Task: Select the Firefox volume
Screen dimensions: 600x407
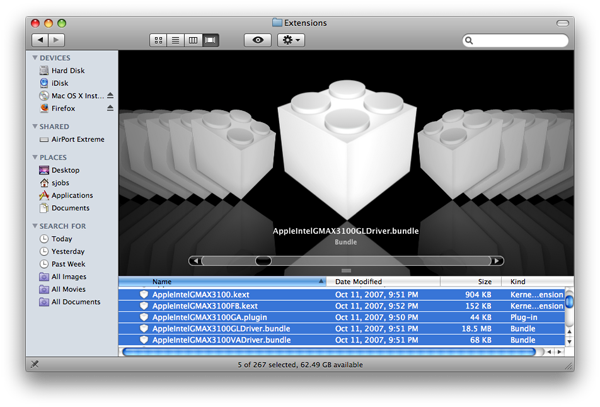Action: pos(57,108)
